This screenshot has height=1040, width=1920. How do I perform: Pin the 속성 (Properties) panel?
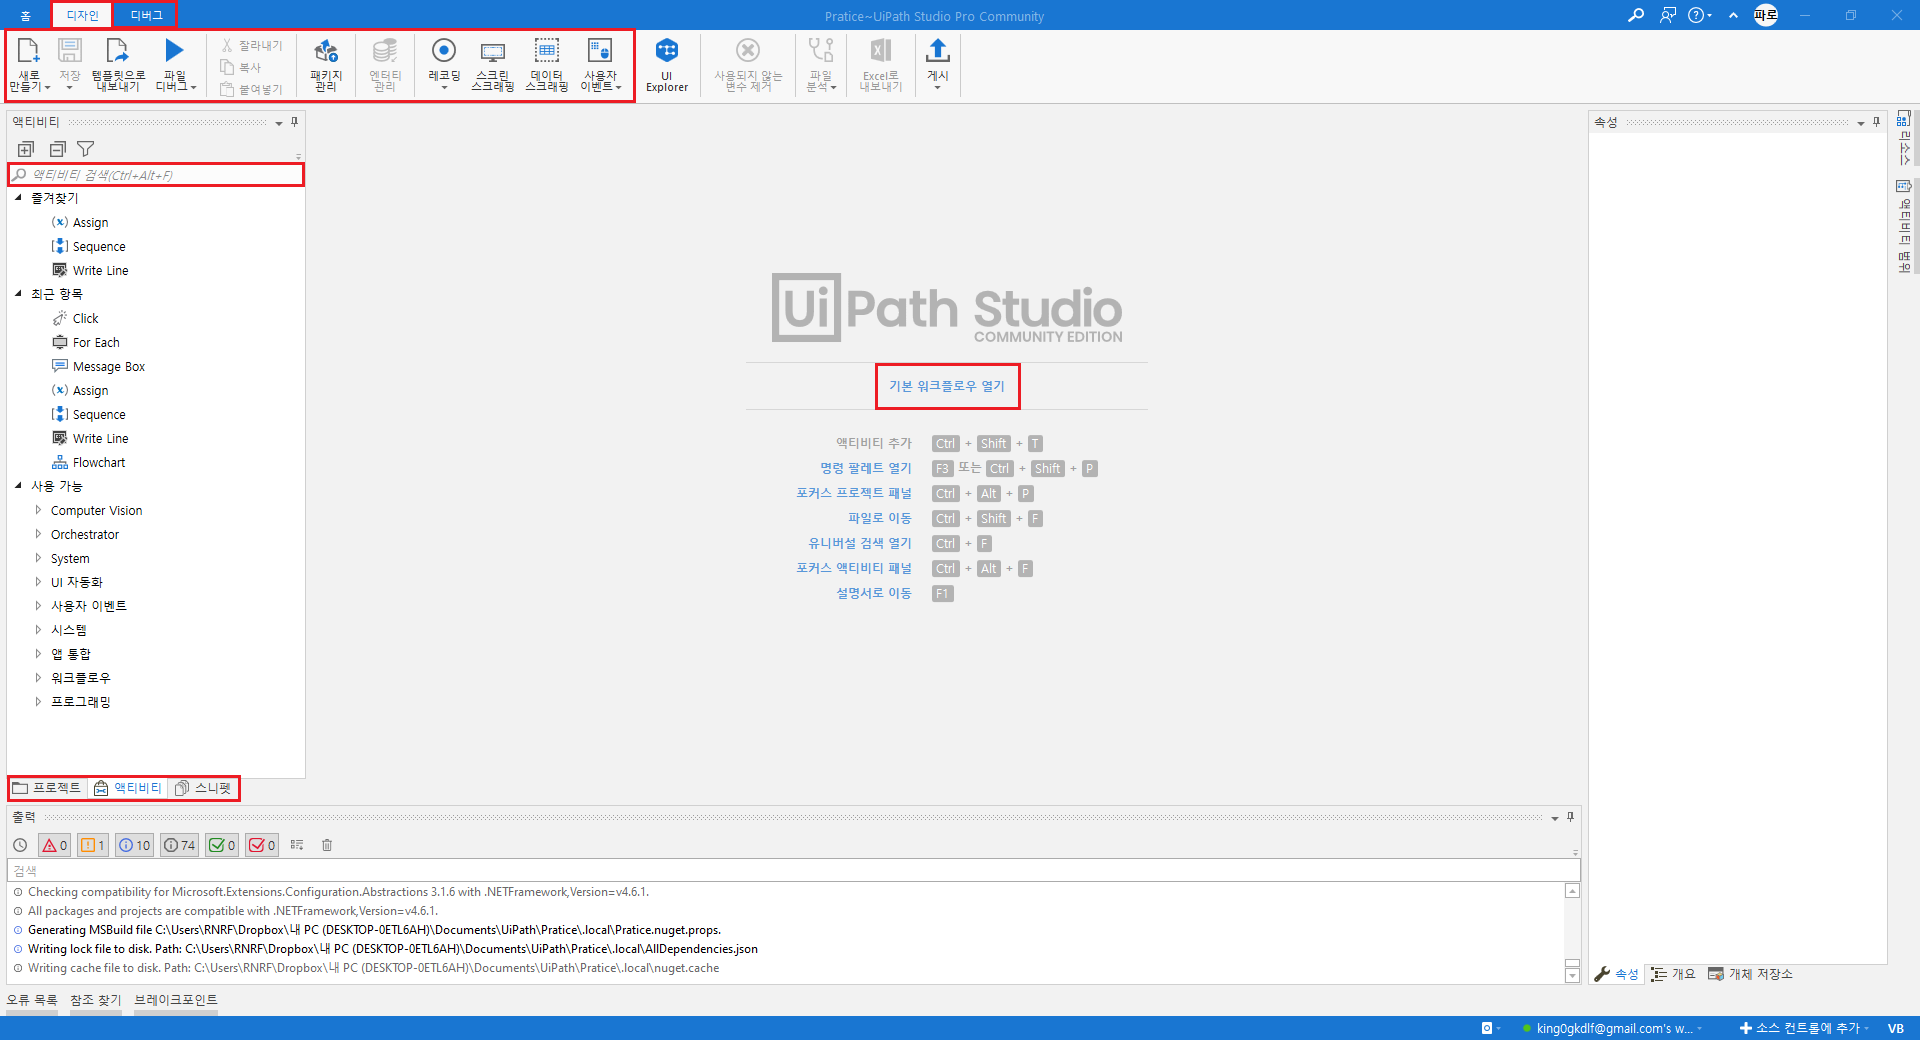(1876, 122)
